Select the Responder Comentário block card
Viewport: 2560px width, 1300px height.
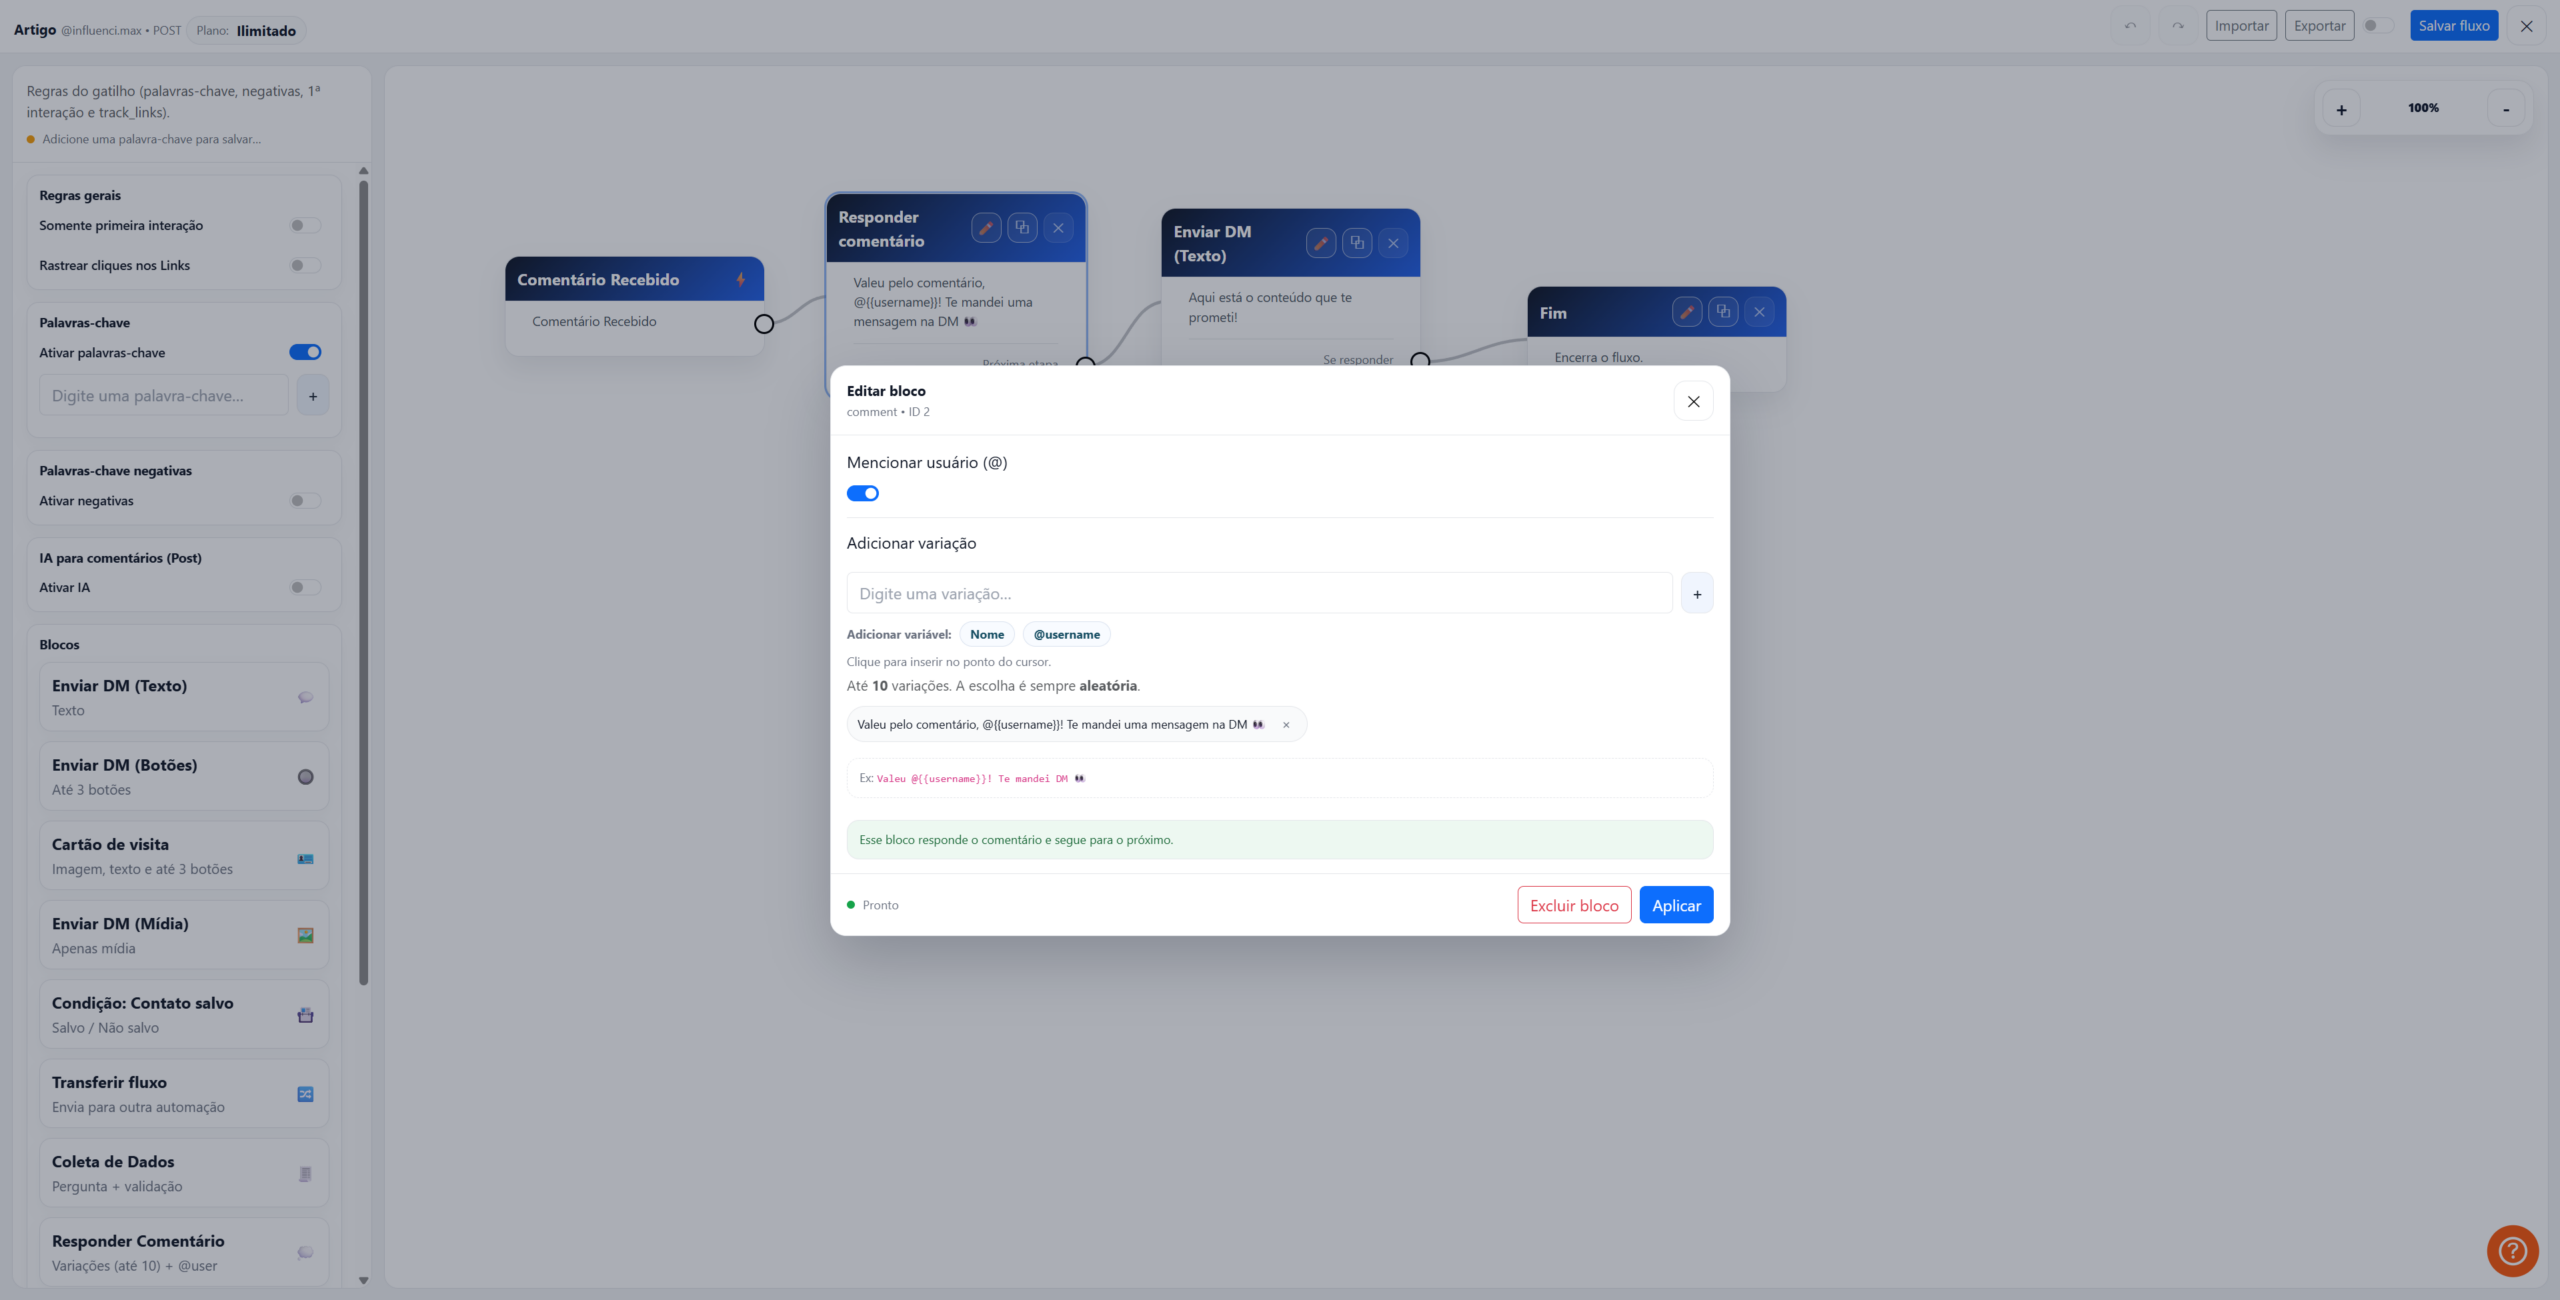pyautogui.click(x=184, y=1252)
